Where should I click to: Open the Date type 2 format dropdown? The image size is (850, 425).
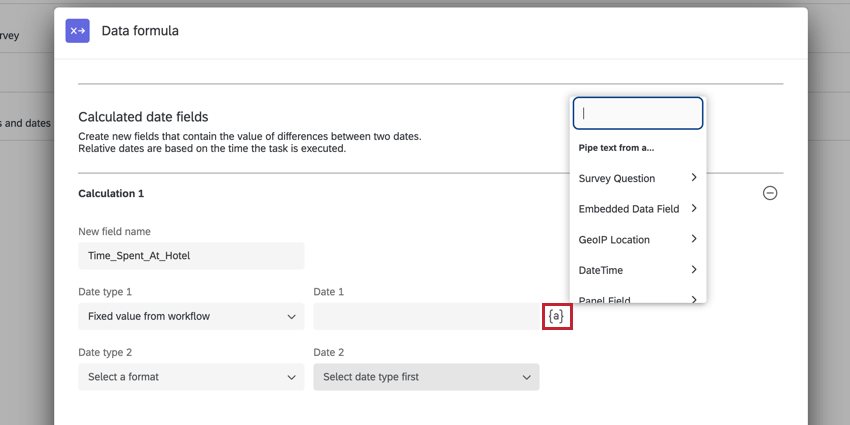coord(191,377)
